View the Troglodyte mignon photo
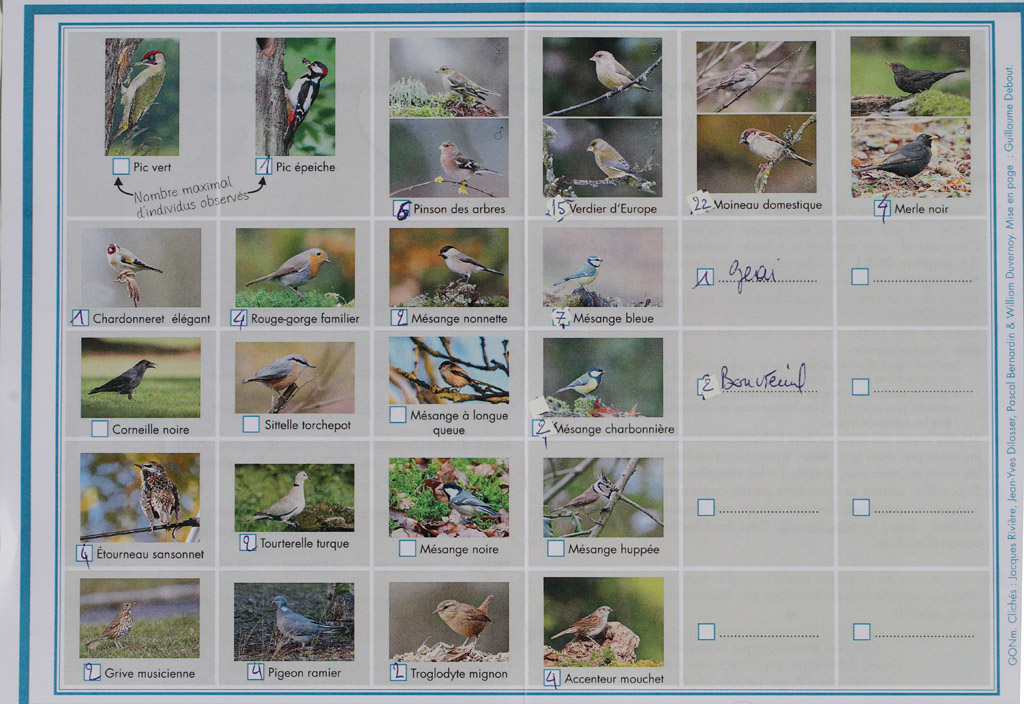This screenshot has height=704, width=1024. (x=448, y=622)
